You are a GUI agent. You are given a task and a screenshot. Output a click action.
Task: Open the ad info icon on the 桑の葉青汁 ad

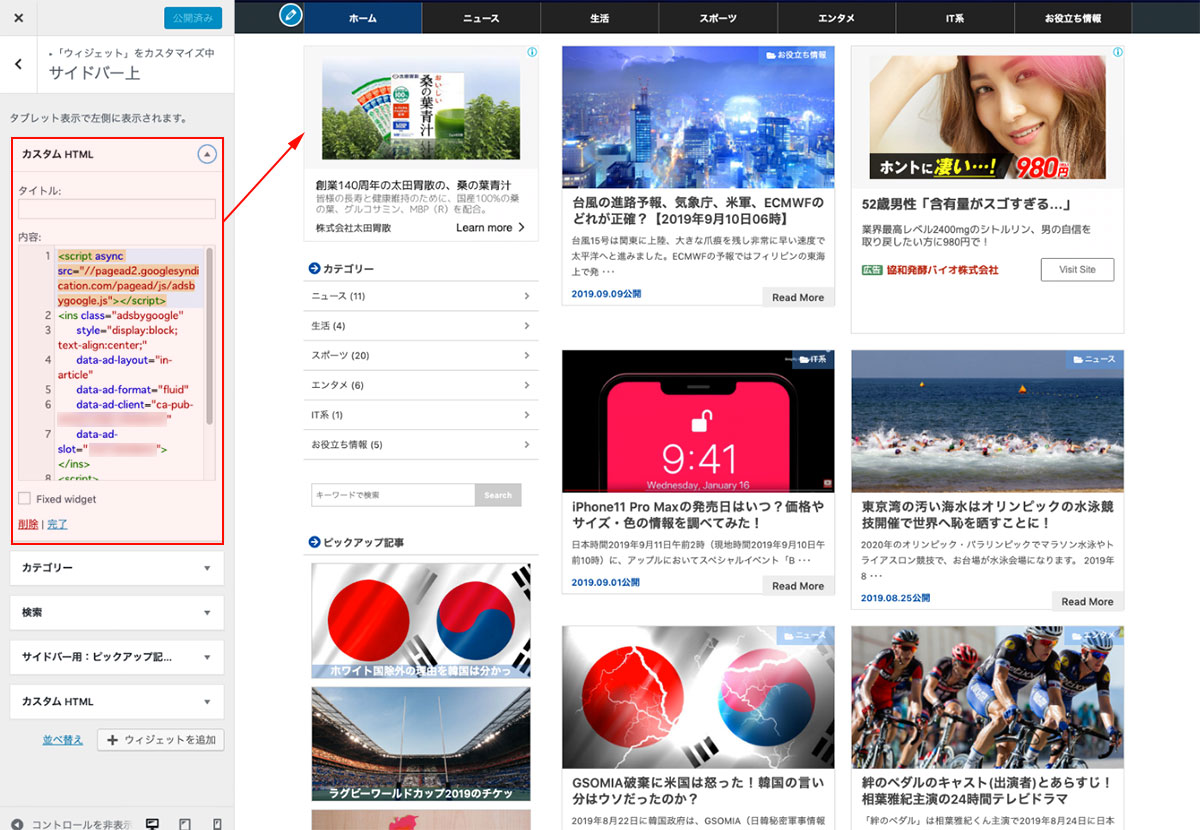click(532, 52)
